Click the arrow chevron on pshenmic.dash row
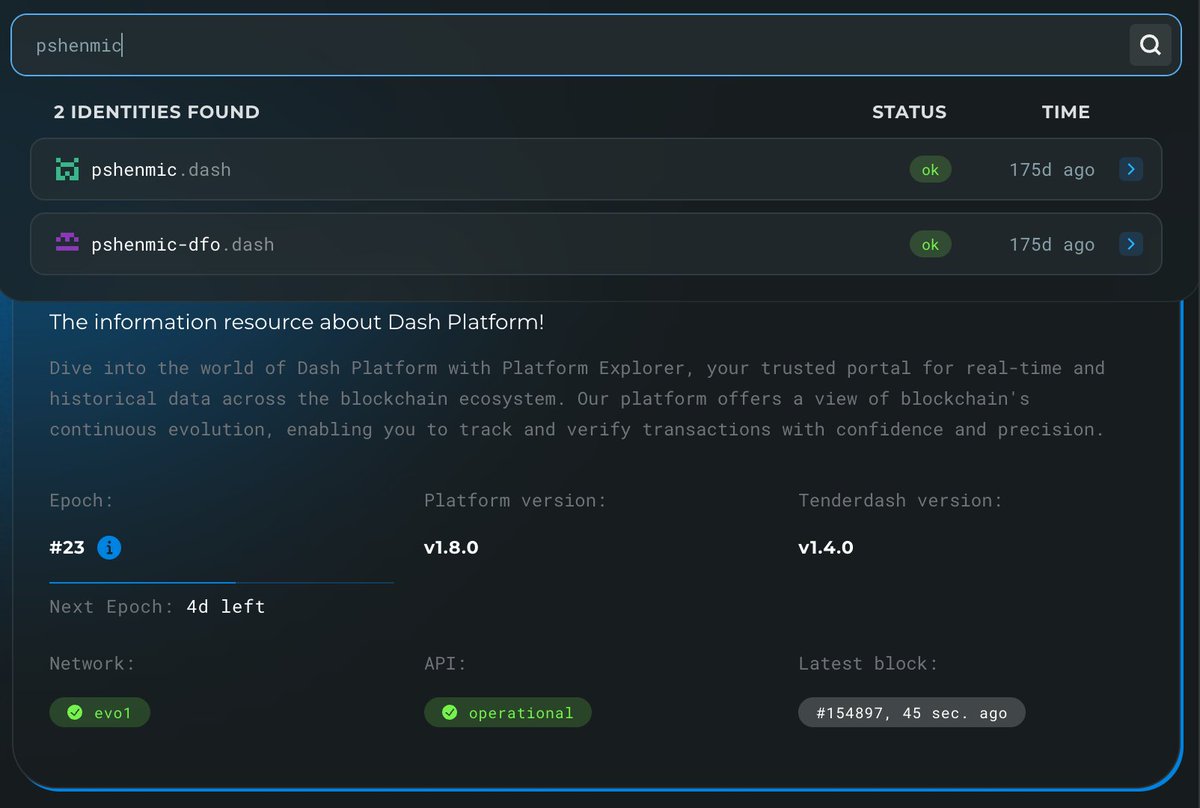Viewport: 1200px width, 808px height. tap(1131, 169)
